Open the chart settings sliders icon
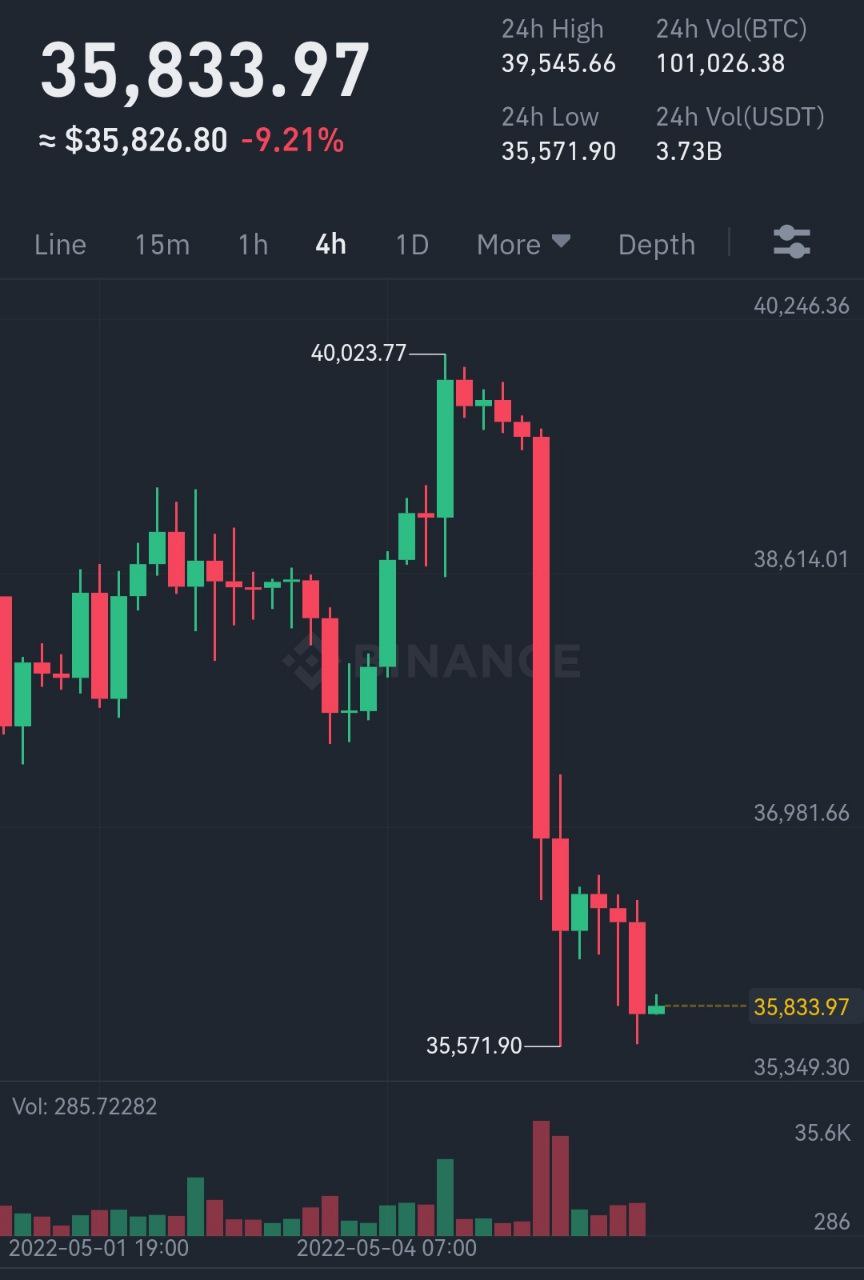The height and width of the screenshot is (1280, 864). click(x=792, y=243)
